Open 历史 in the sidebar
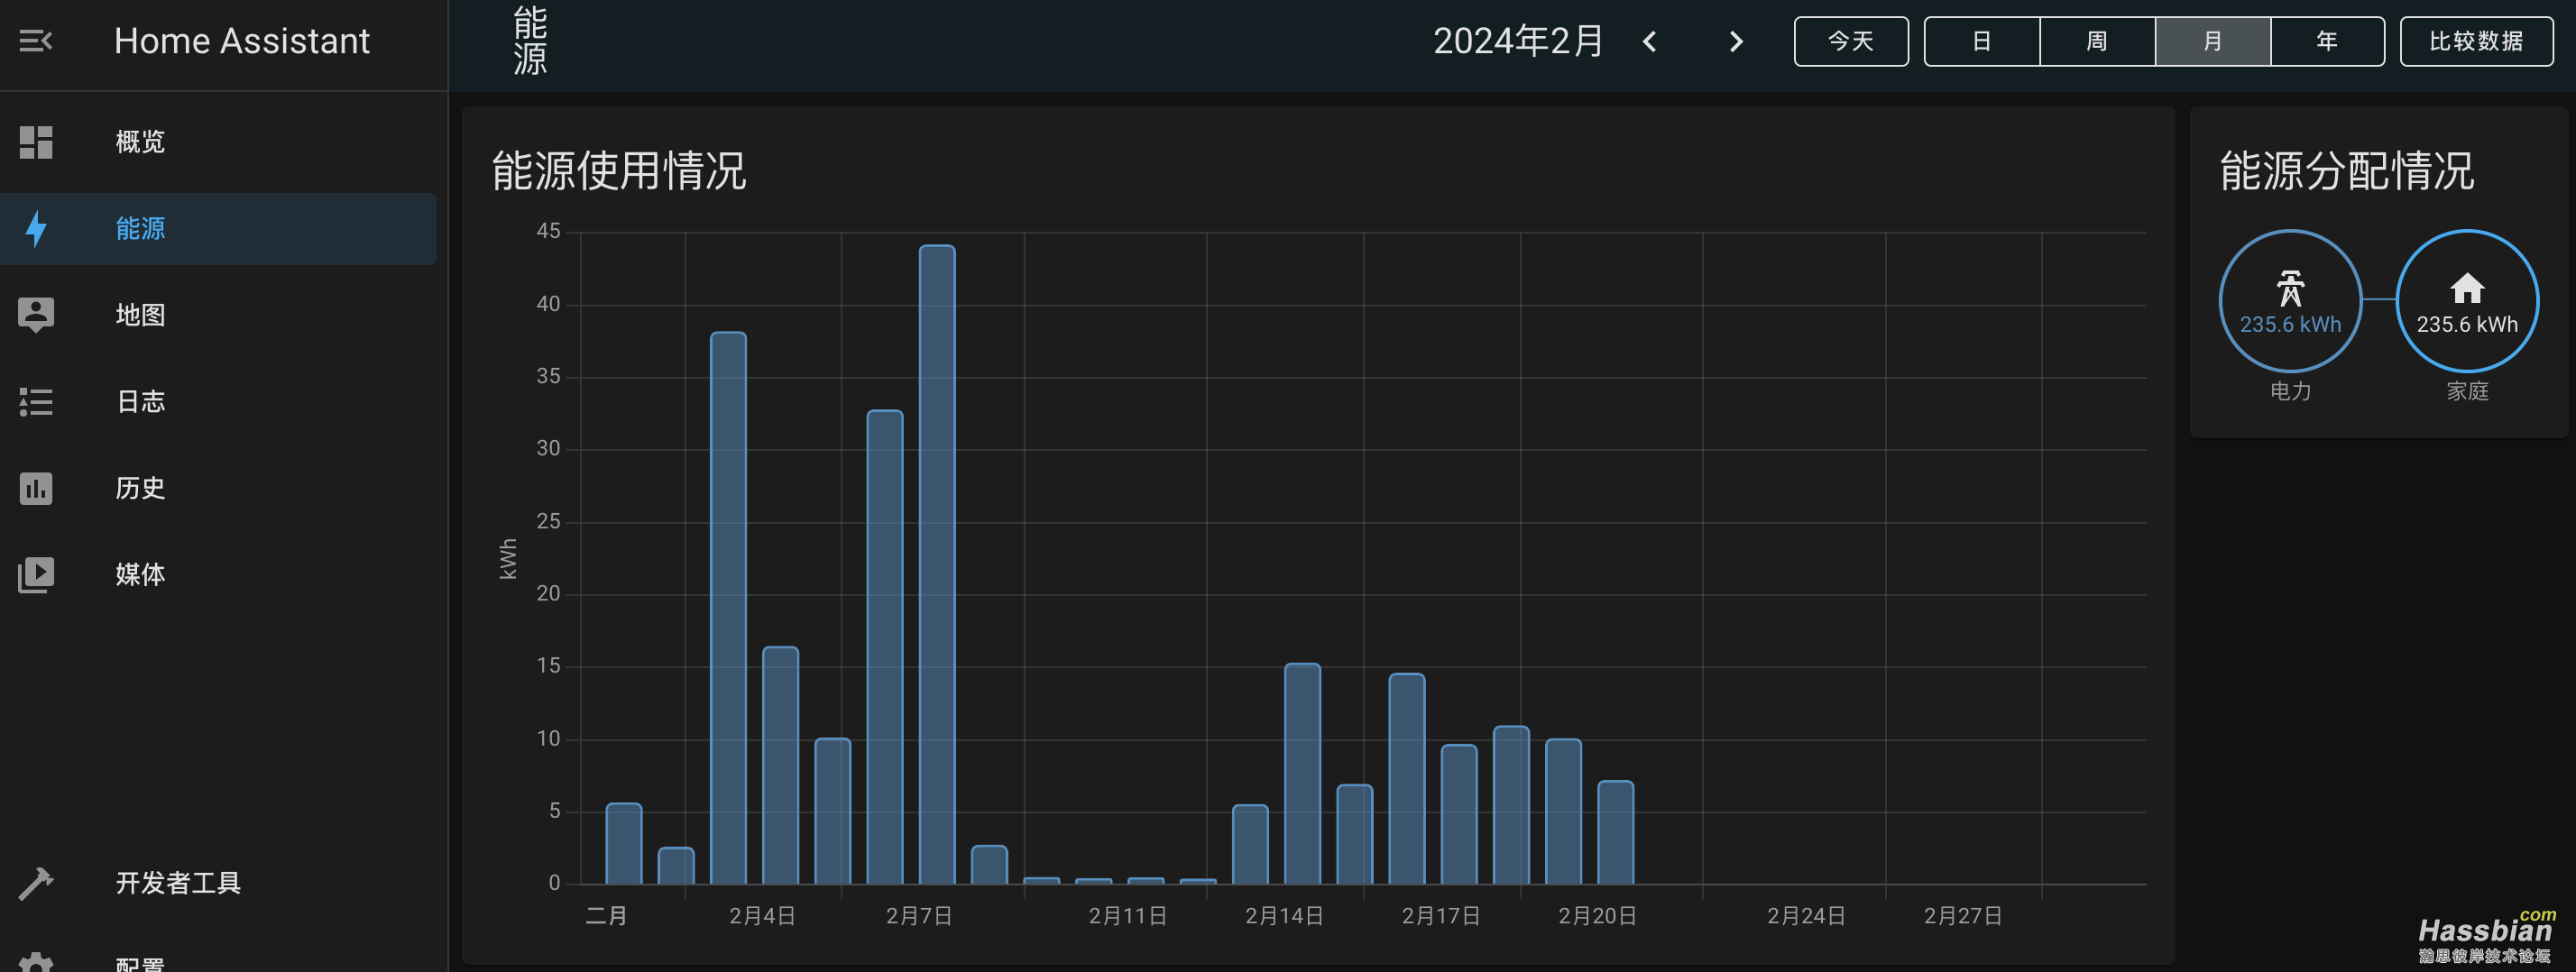The height and width of the screenshot is (972, 2576). pos(218,488)
